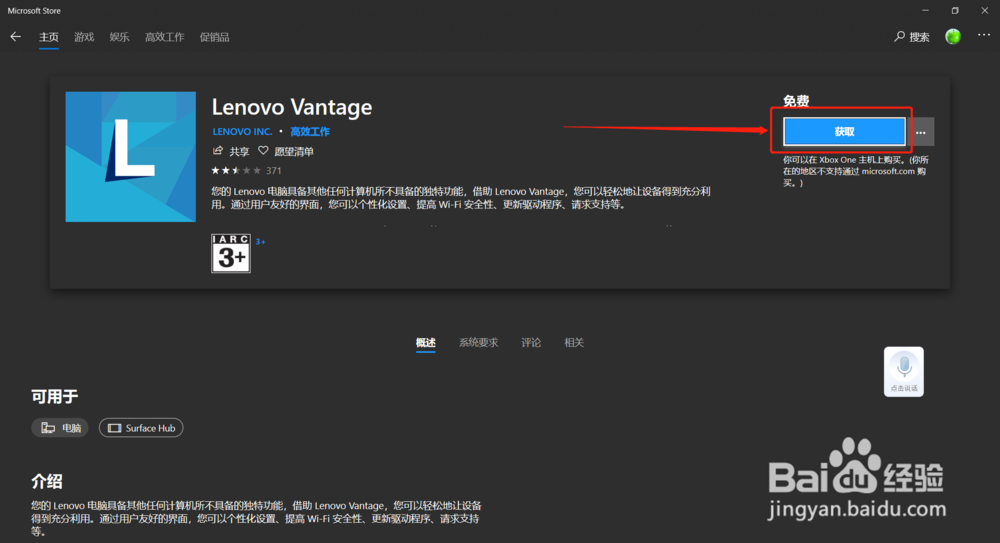Add the app to 愿望清单

click(286, 151)
